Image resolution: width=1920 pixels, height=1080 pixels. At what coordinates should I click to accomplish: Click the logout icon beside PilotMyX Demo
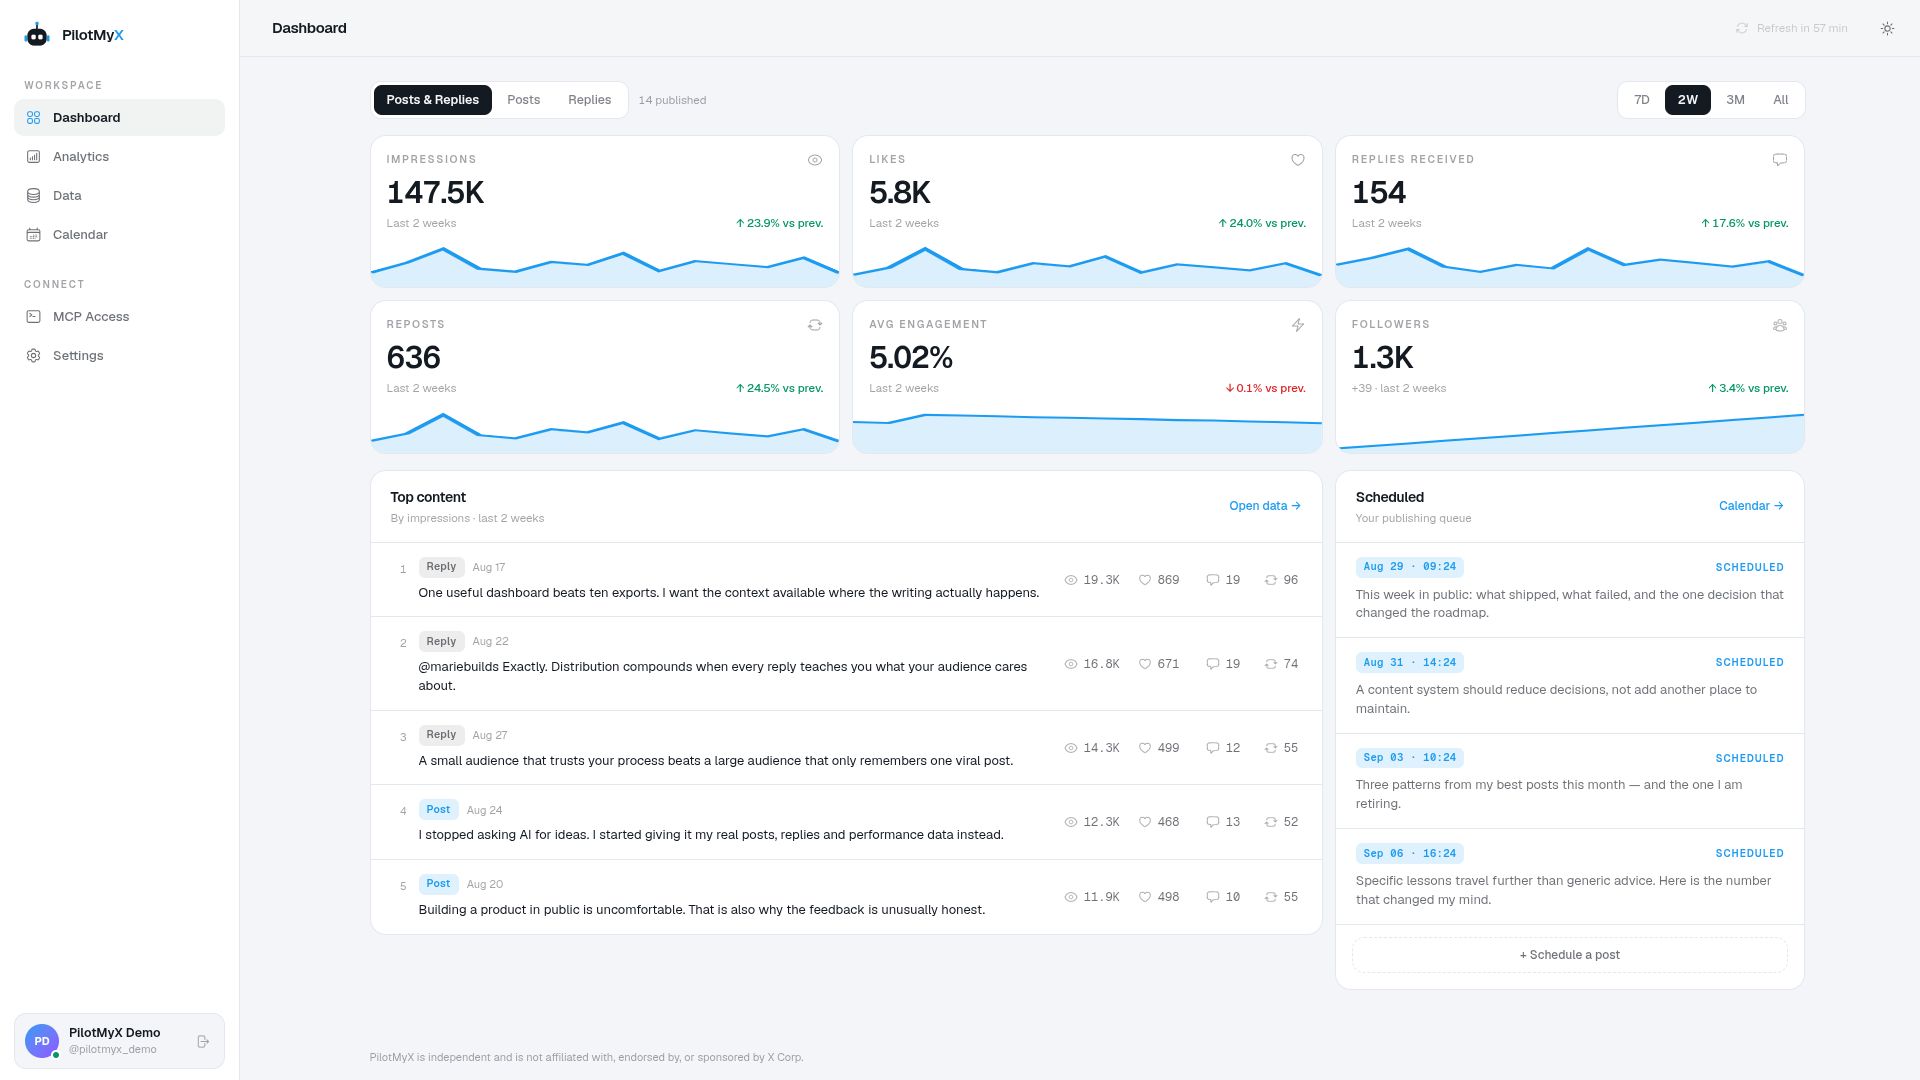(x=203, y=1041)
